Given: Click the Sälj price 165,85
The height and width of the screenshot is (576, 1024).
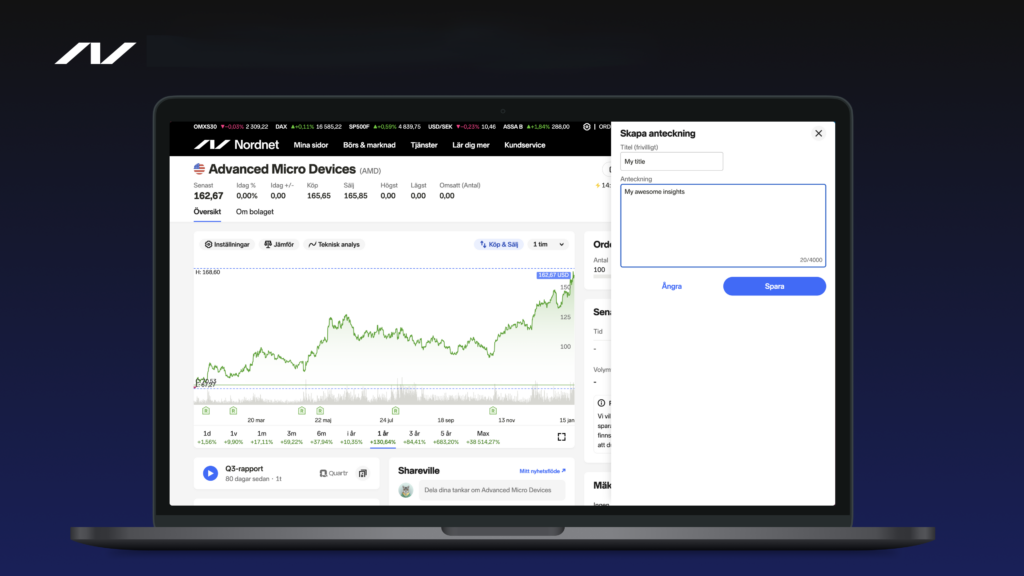Looking at the screenshot, I should click(x=355, y=196).
